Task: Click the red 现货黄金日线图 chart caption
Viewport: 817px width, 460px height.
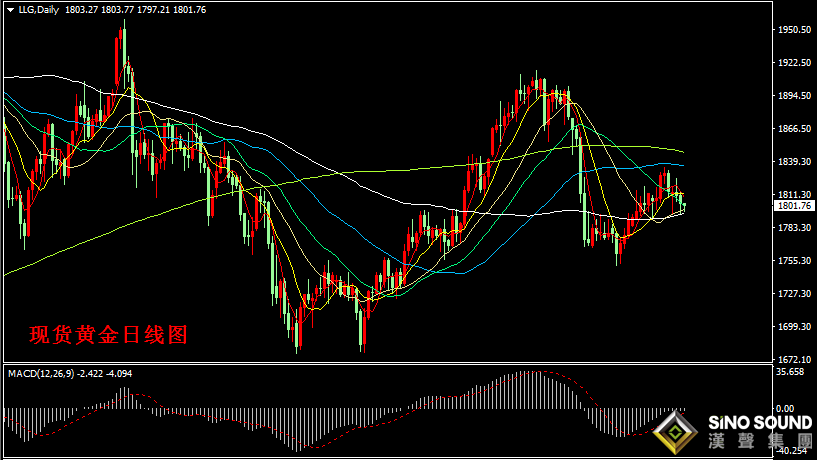Action: (x=108, y=335)
